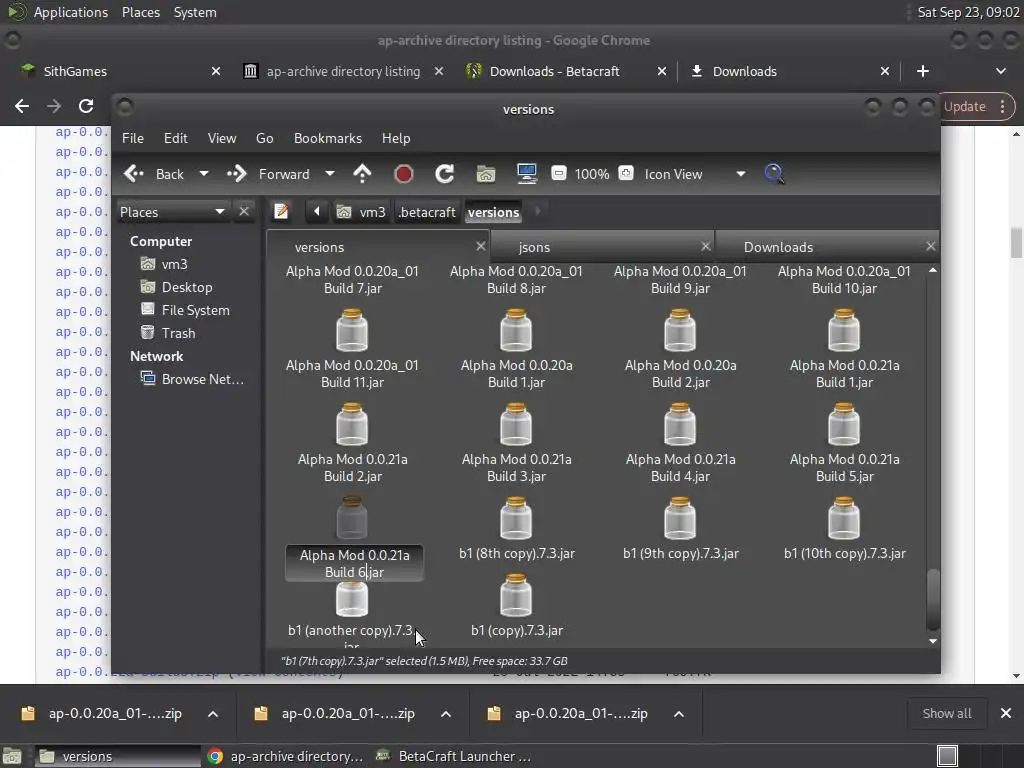This screenshot has width=1024, height=768.
Task: Click the zoom out minus icon
Action: (x=559, y=174)
